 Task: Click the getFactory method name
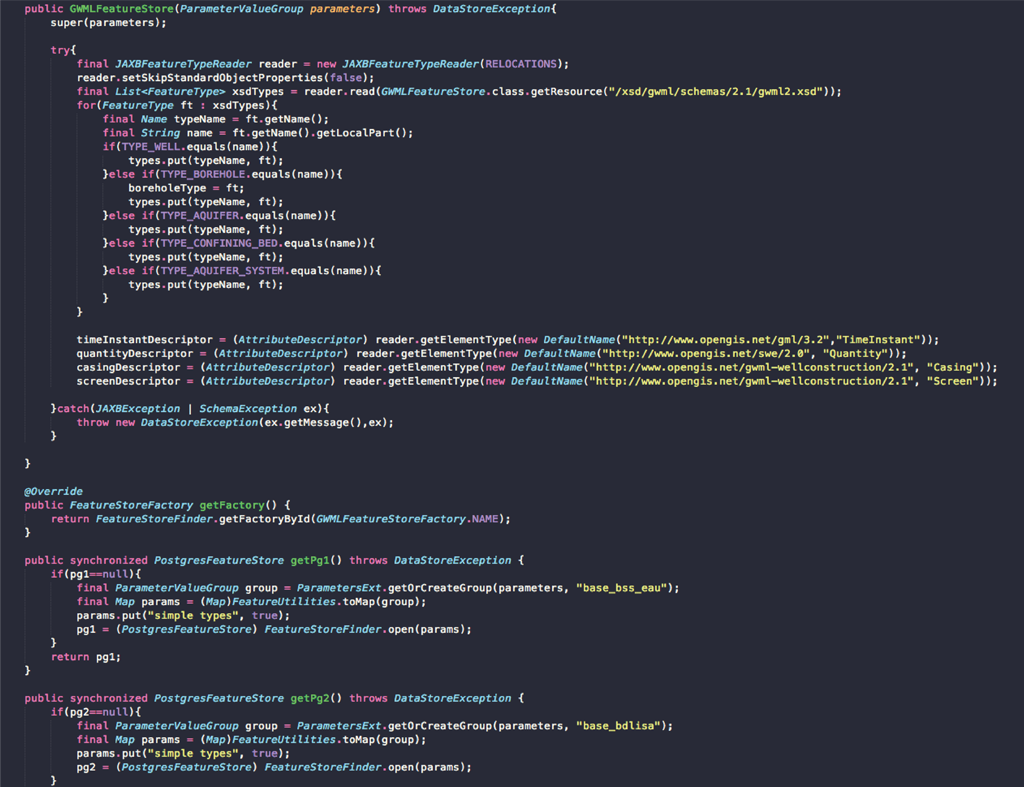click(233, 505)
